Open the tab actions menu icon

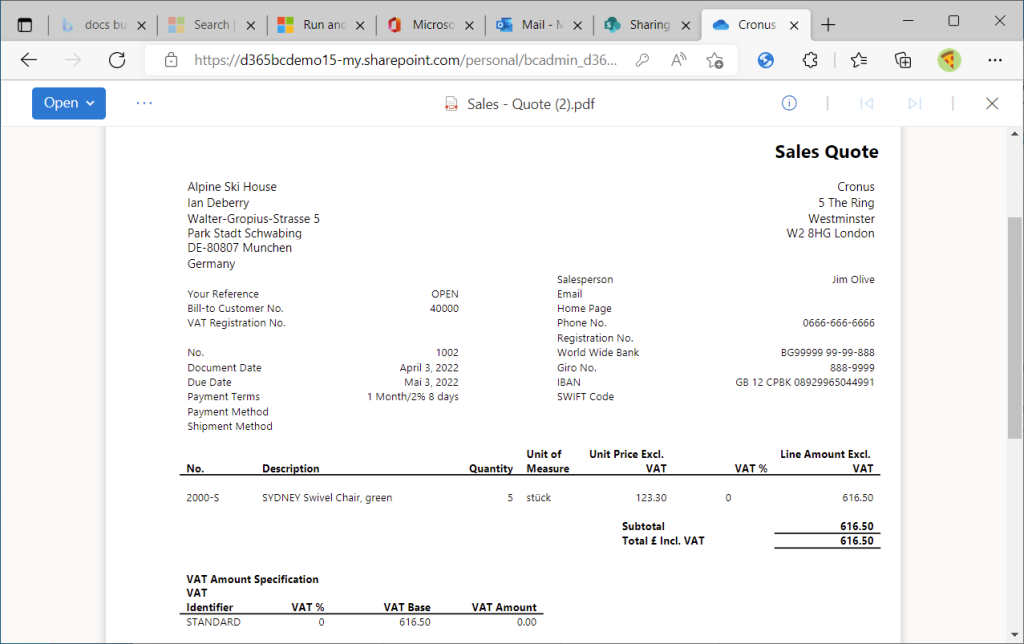(x=25, y=25)
